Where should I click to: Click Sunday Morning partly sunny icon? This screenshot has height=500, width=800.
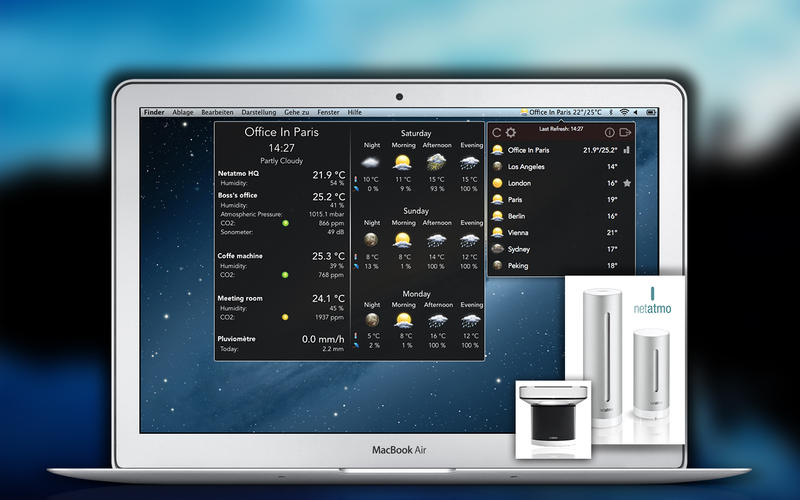[x=403, y=240]
